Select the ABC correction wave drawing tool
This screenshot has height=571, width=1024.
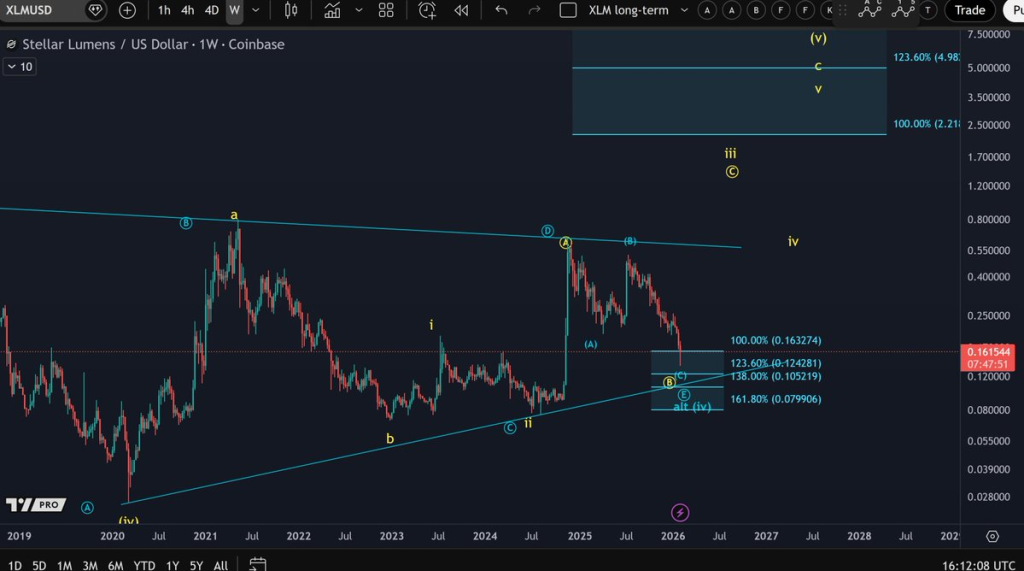(870, 9)
